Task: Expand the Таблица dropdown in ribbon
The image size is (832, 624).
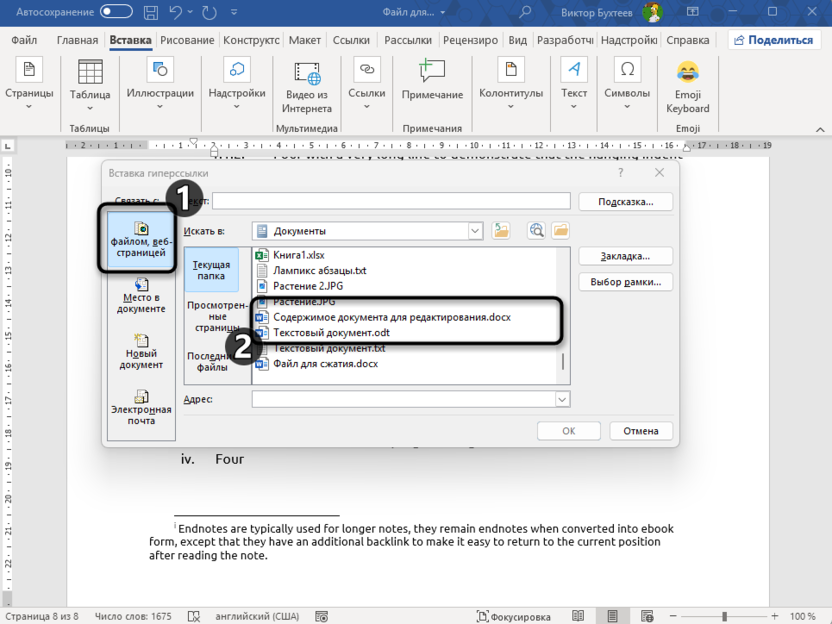Action: coord(90,108)
